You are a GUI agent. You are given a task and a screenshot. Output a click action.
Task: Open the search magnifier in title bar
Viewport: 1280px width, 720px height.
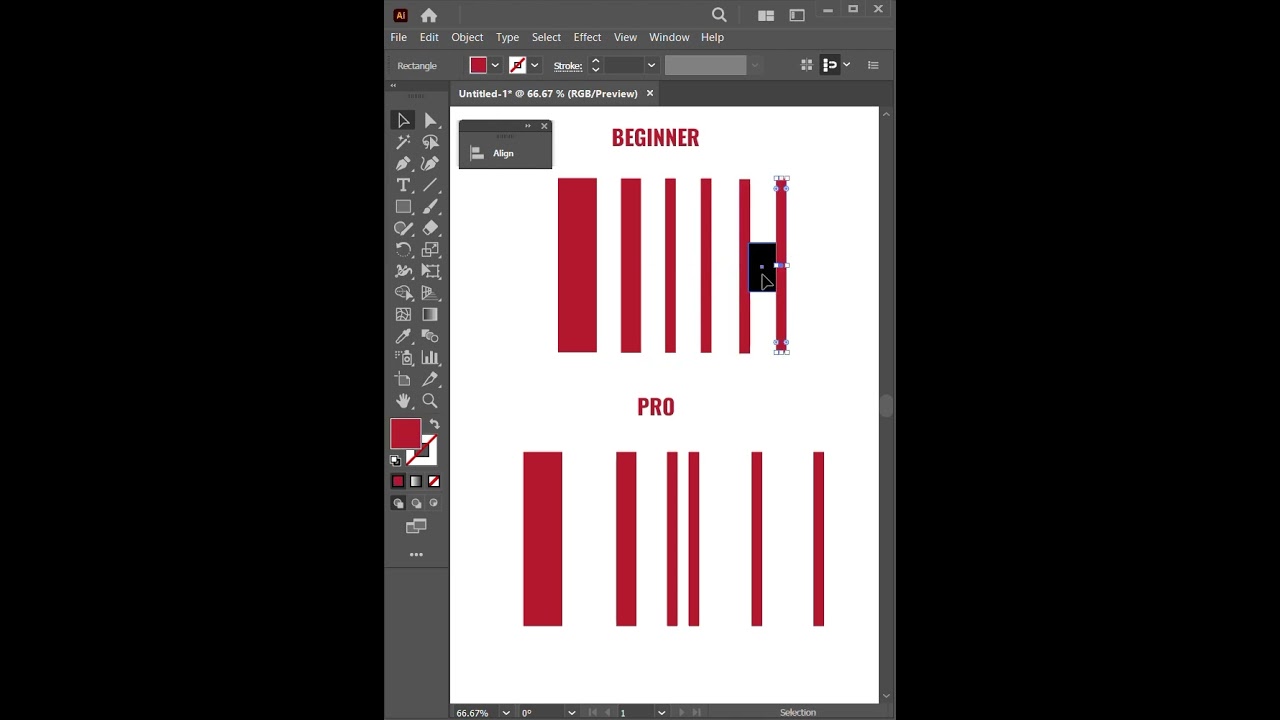pyautogui.click(x=719, y=15)
